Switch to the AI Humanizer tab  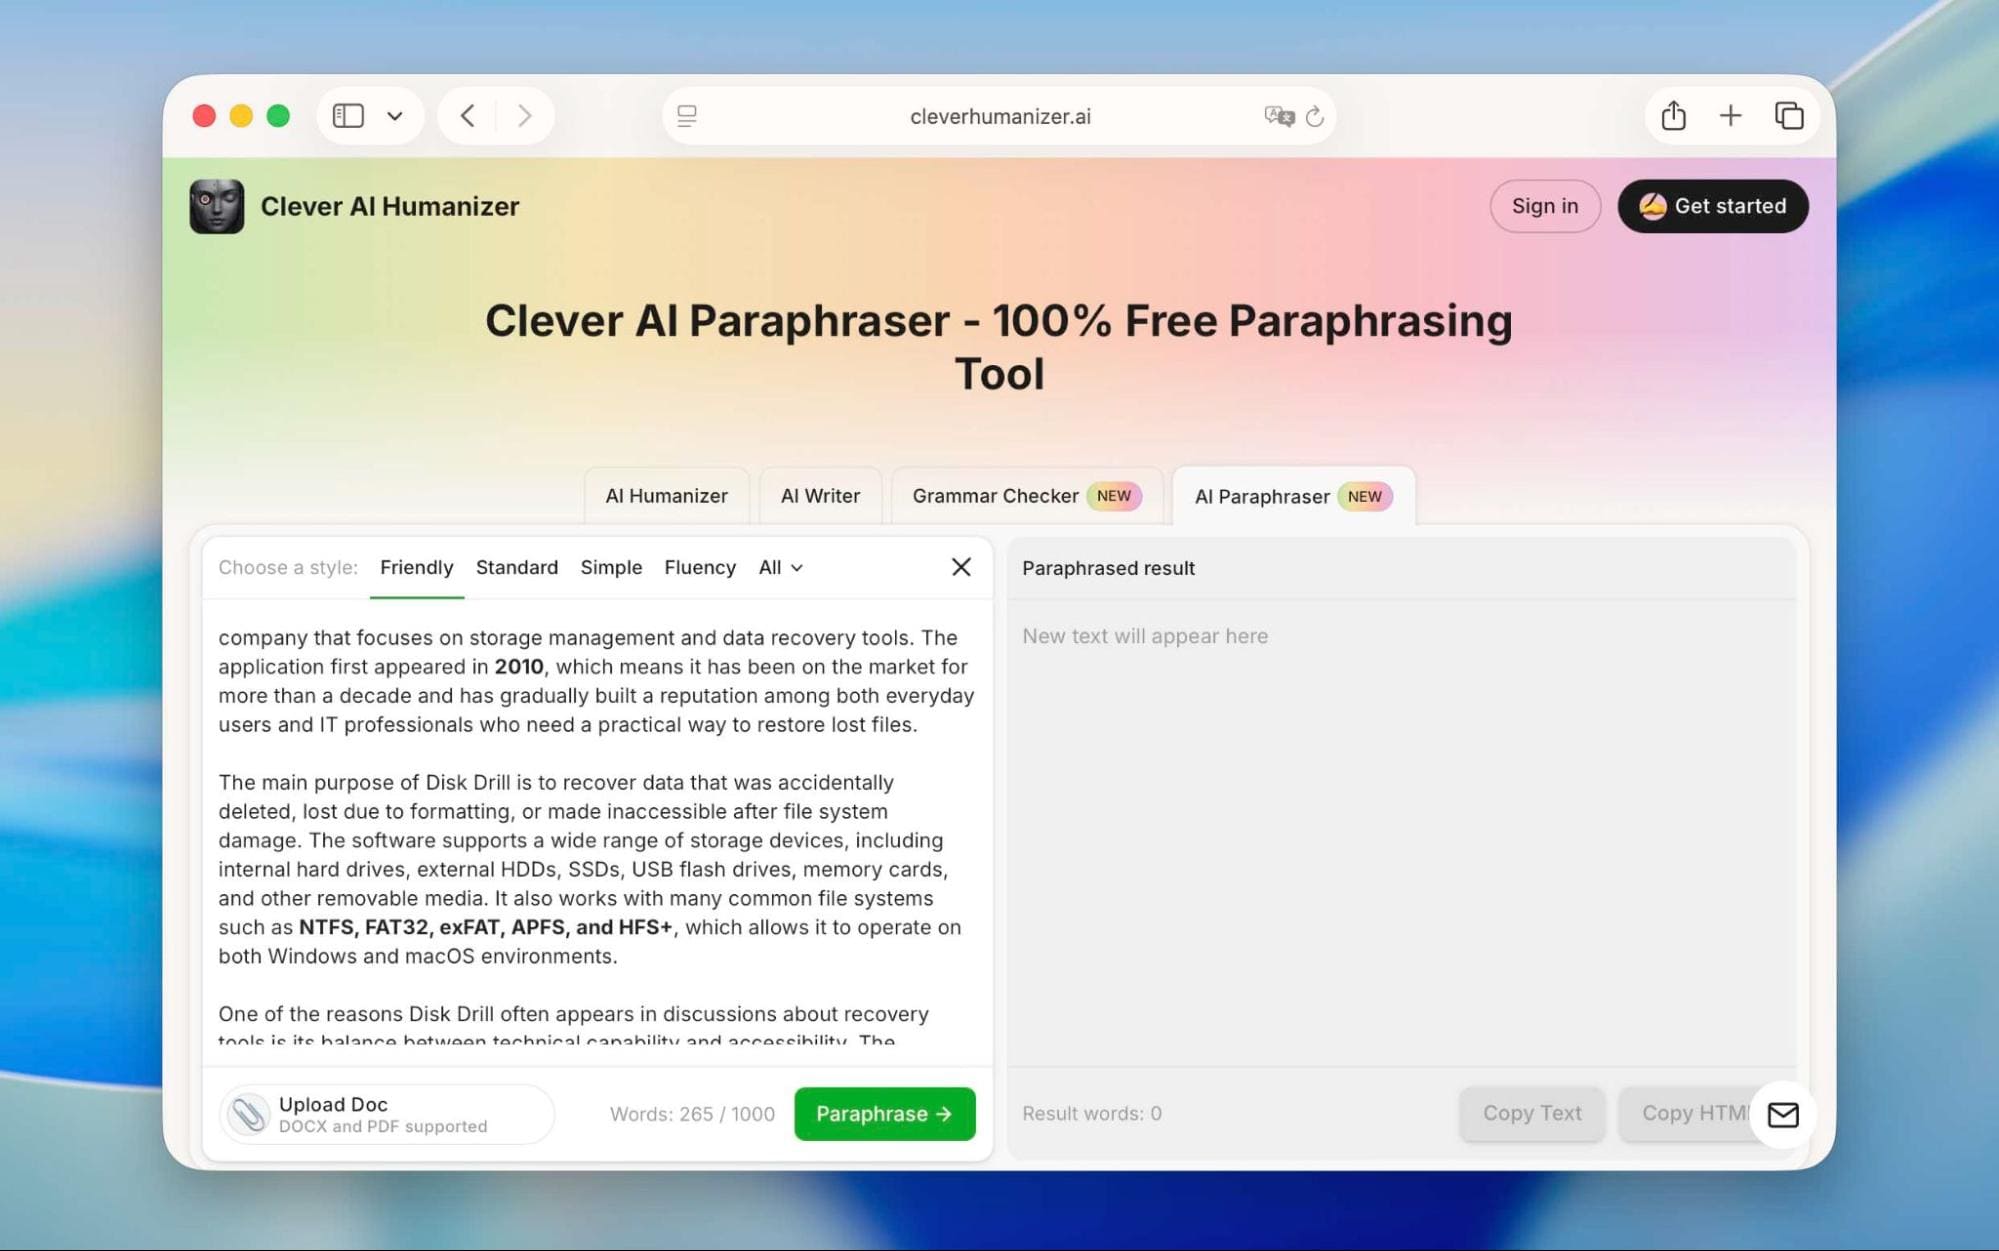666,496
